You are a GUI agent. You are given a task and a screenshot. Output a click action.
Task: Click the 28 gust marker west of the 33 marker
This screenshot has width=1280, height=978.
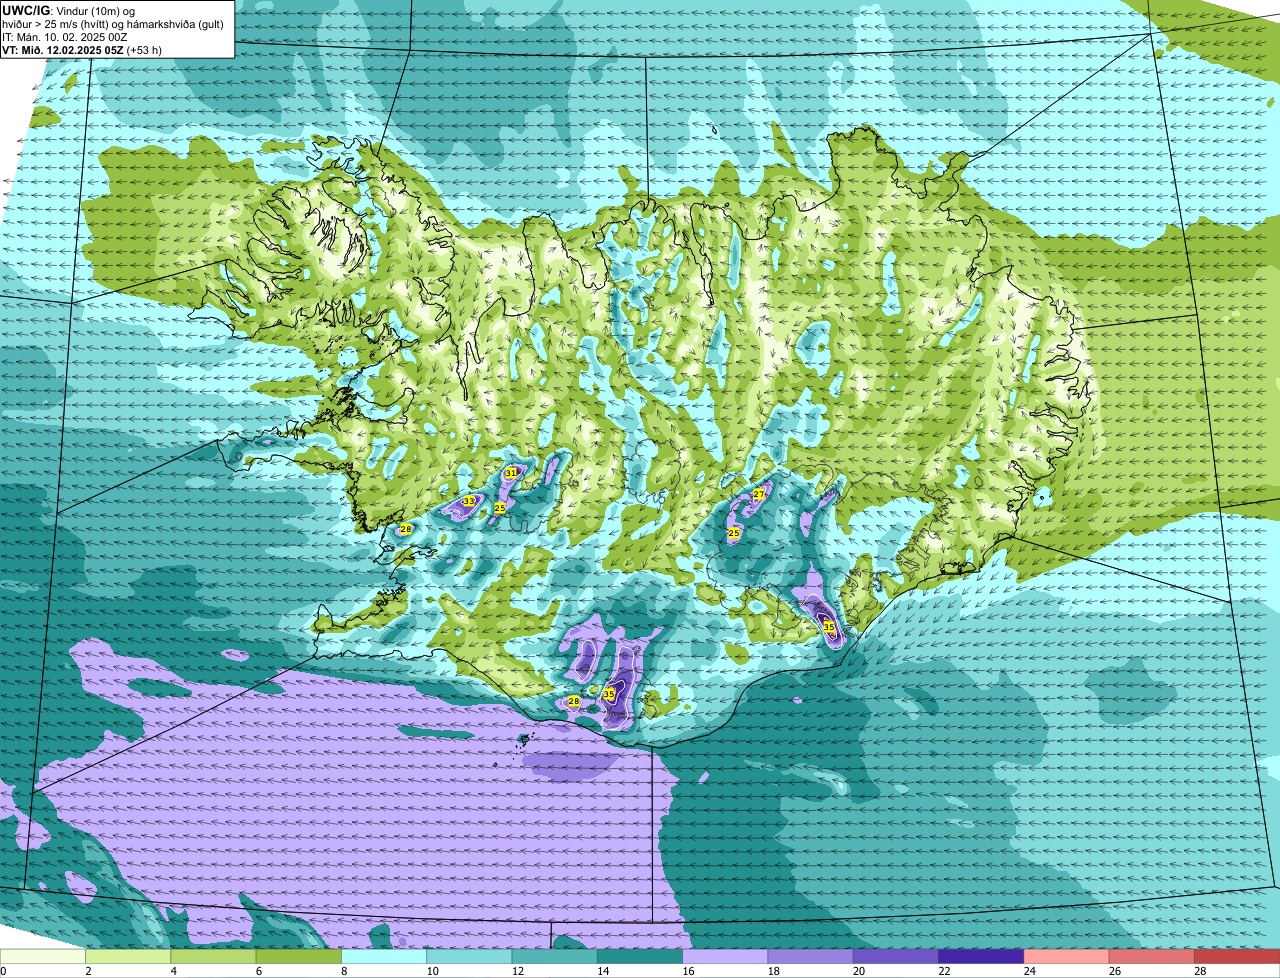[x=406, y=529]
